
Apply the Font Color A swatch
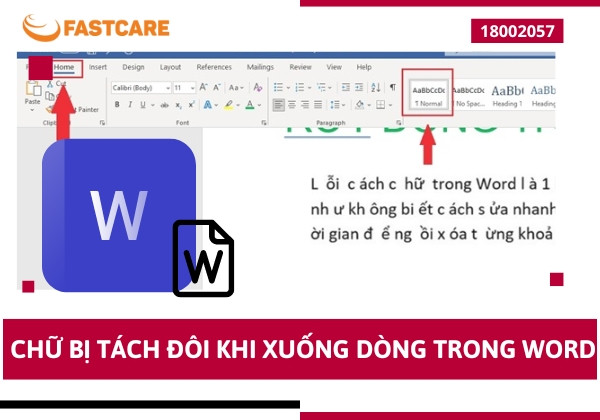(250, 105)
